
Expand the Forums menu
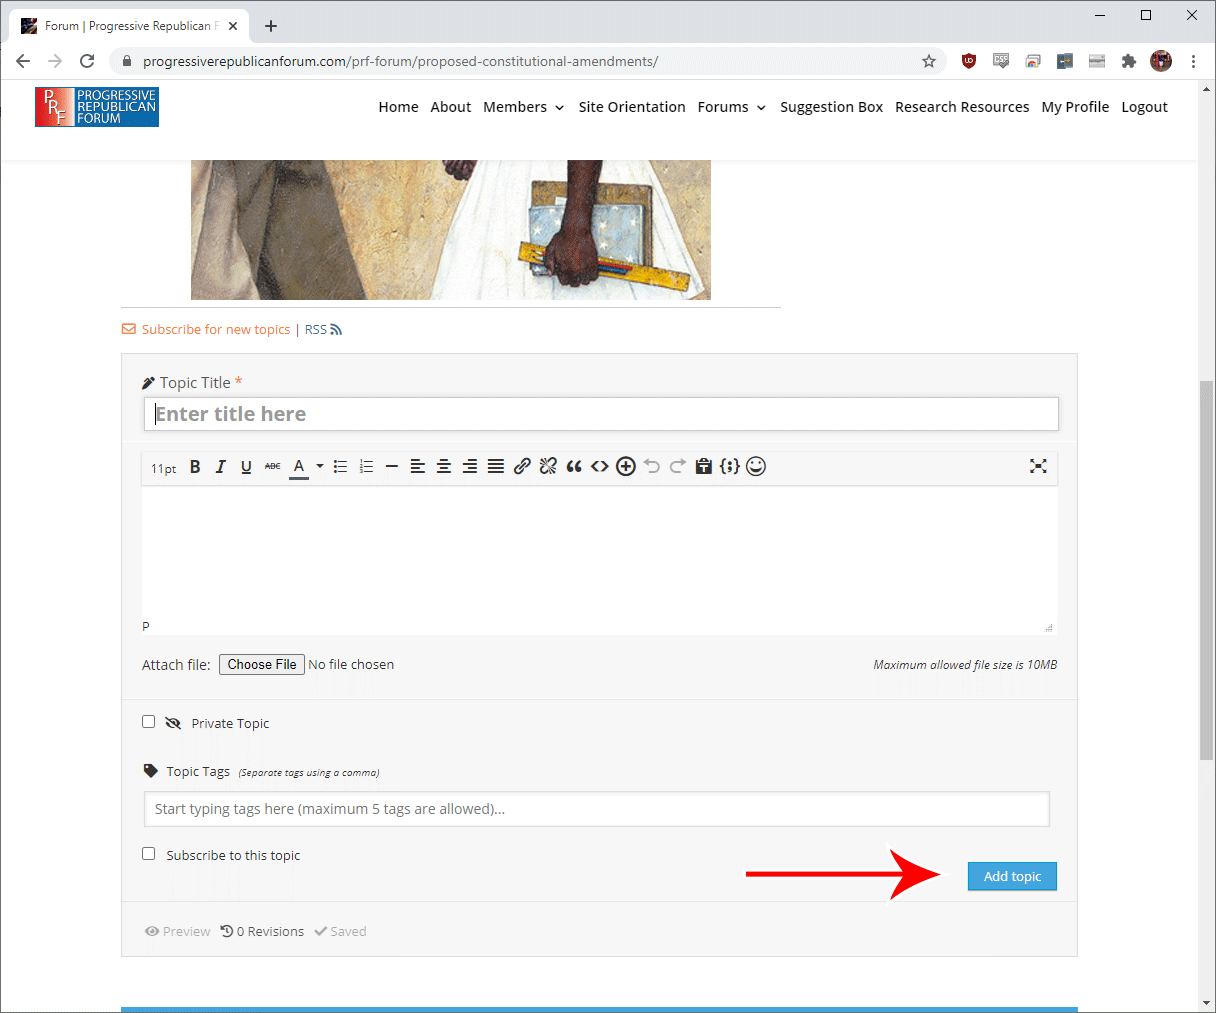click(731, 107)
